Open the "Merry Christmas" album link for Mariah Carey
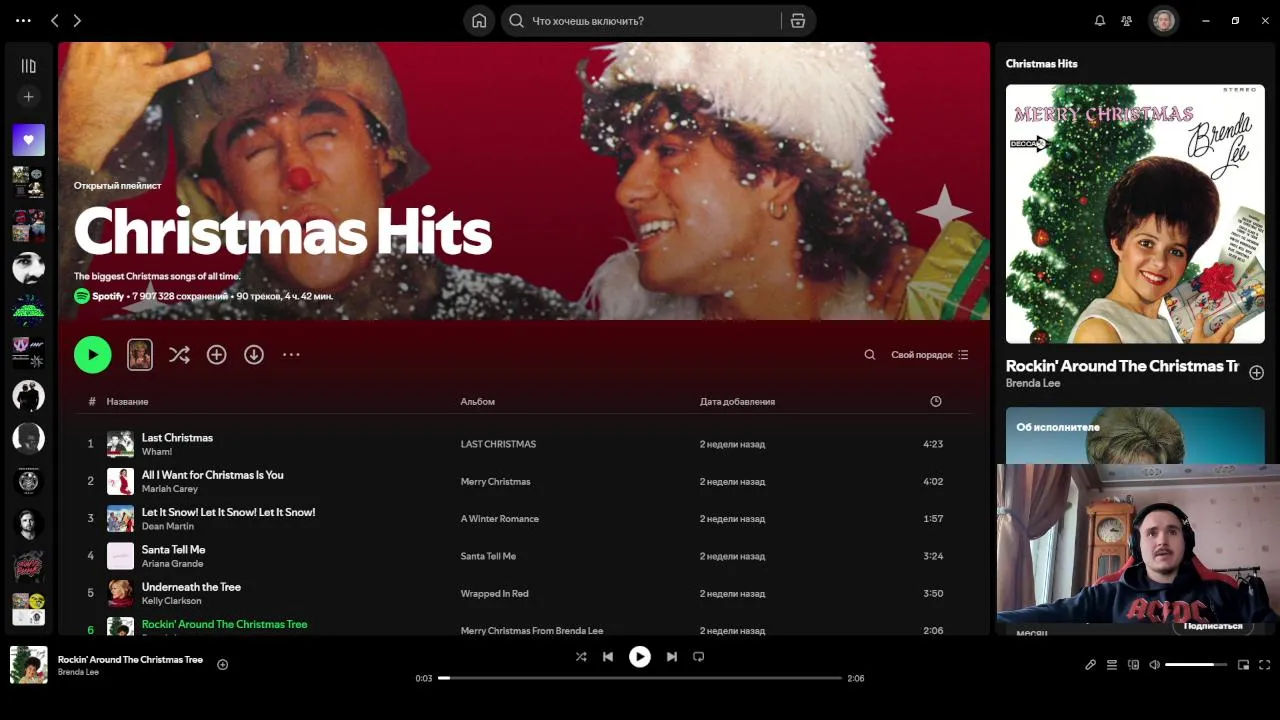Screen dimensions: 1280x720 495,482
